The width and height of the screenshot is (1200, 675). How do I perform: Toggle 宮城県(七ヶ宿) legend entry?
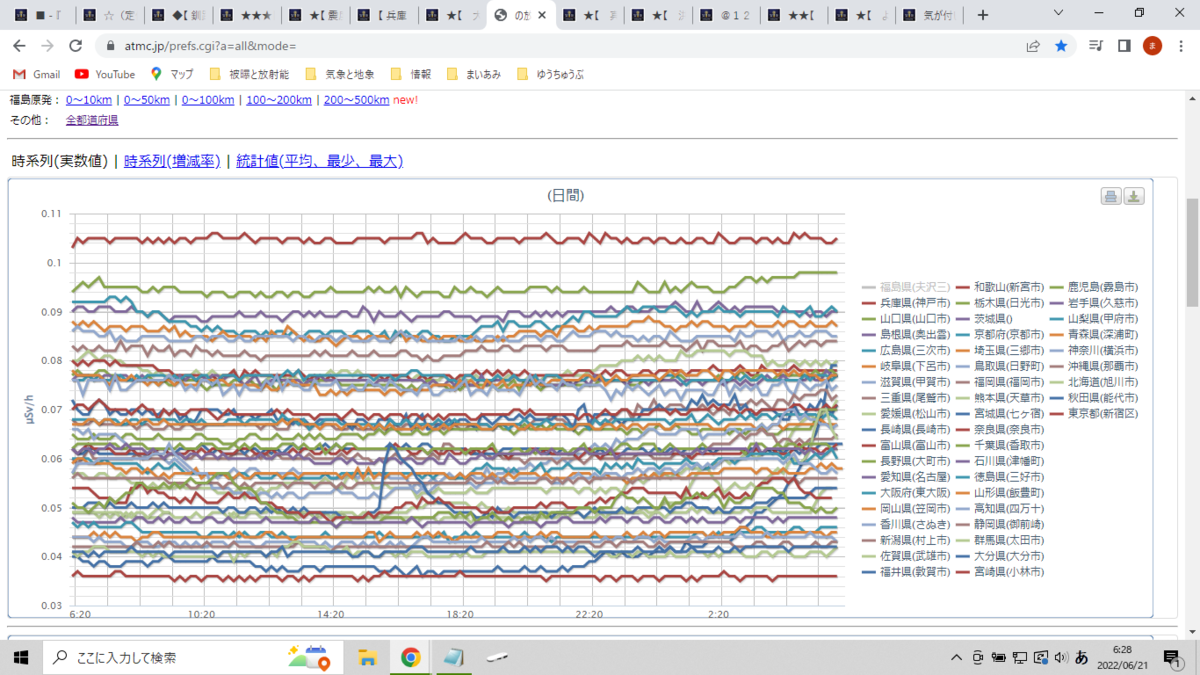click(x=998, y=413)
